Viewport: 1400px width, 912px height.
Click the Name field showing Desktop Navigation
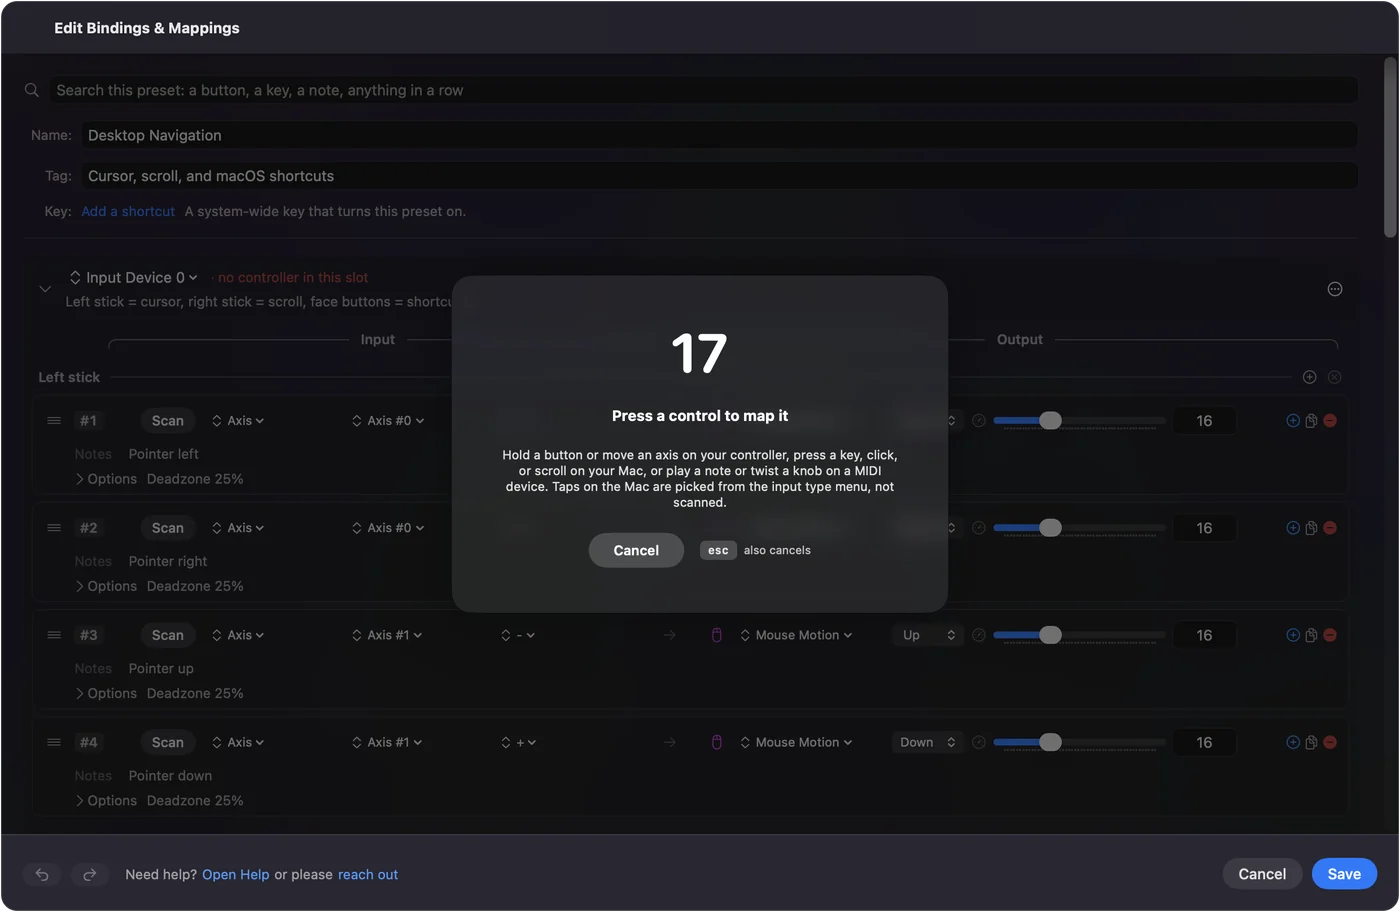[x=719, y=135]
